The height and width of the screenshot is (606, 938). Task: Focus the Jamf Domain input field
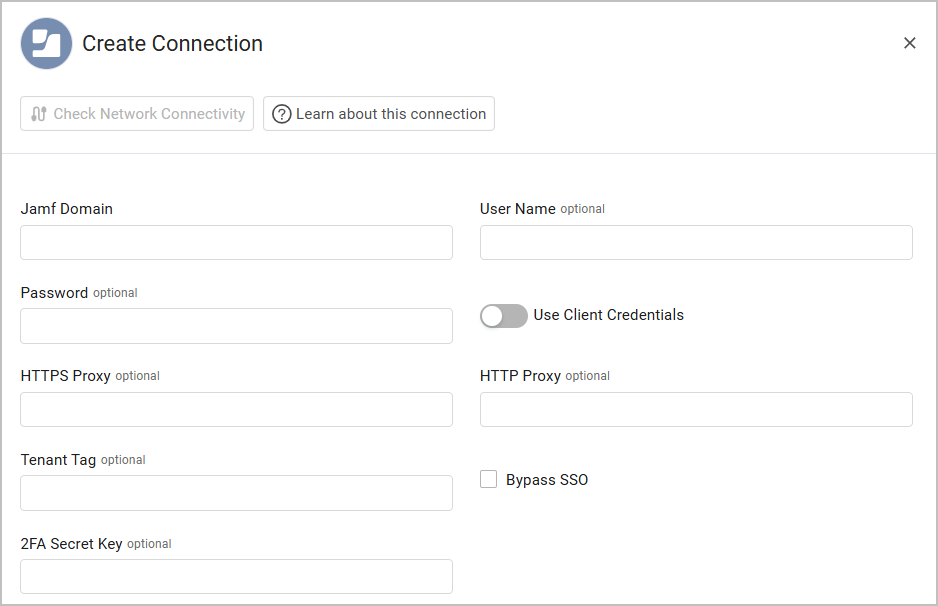[236, 243]
